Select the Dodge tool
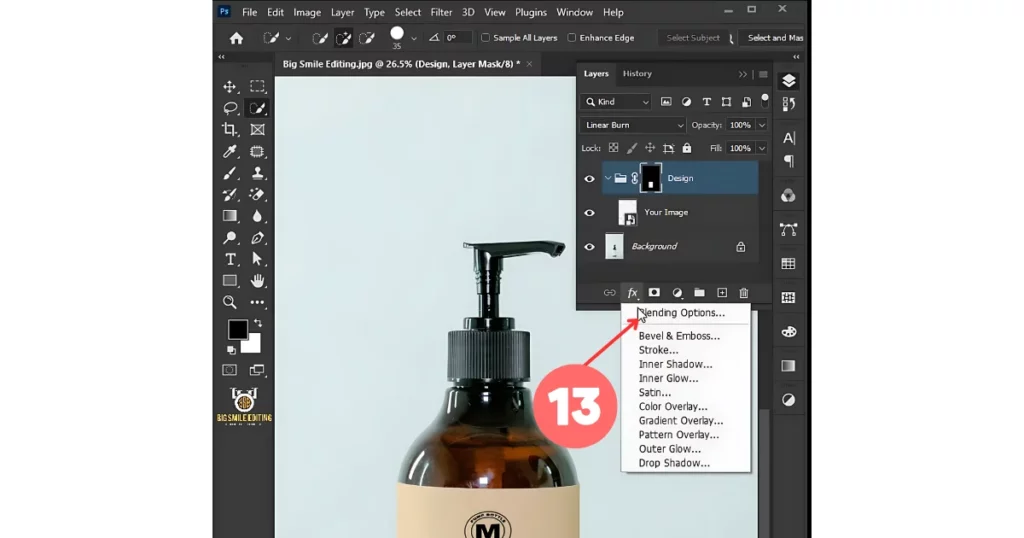The image size is (1024, 538). [x=230, y=238]
